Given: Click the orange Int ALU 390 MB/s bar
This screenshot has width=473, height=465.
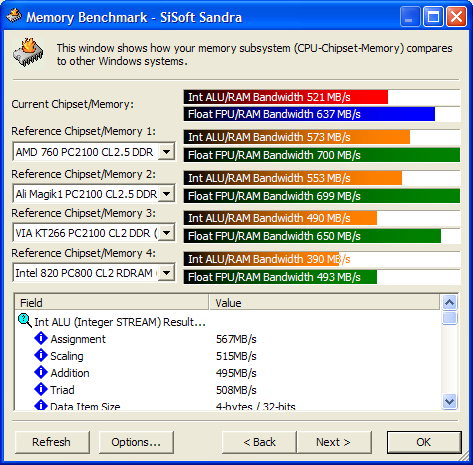Looking at the screenshot, I should pos(262,259).
